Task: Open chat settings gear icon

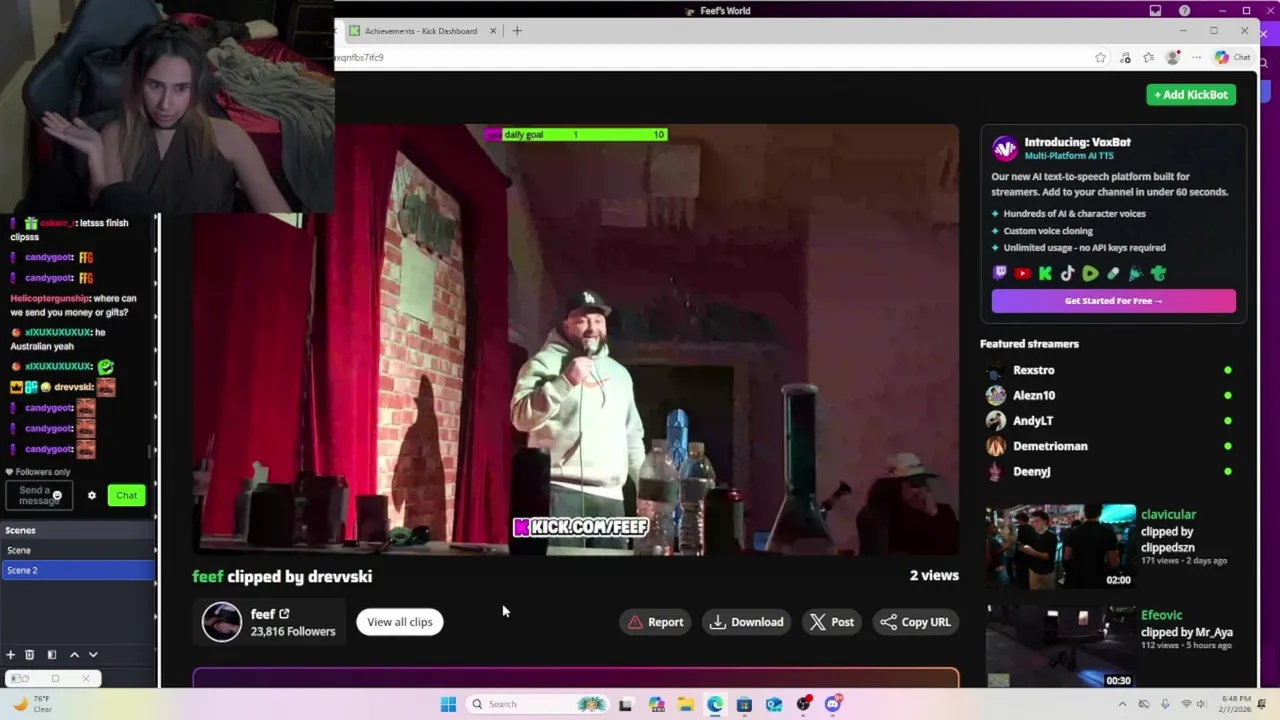Action: (92, 495)
